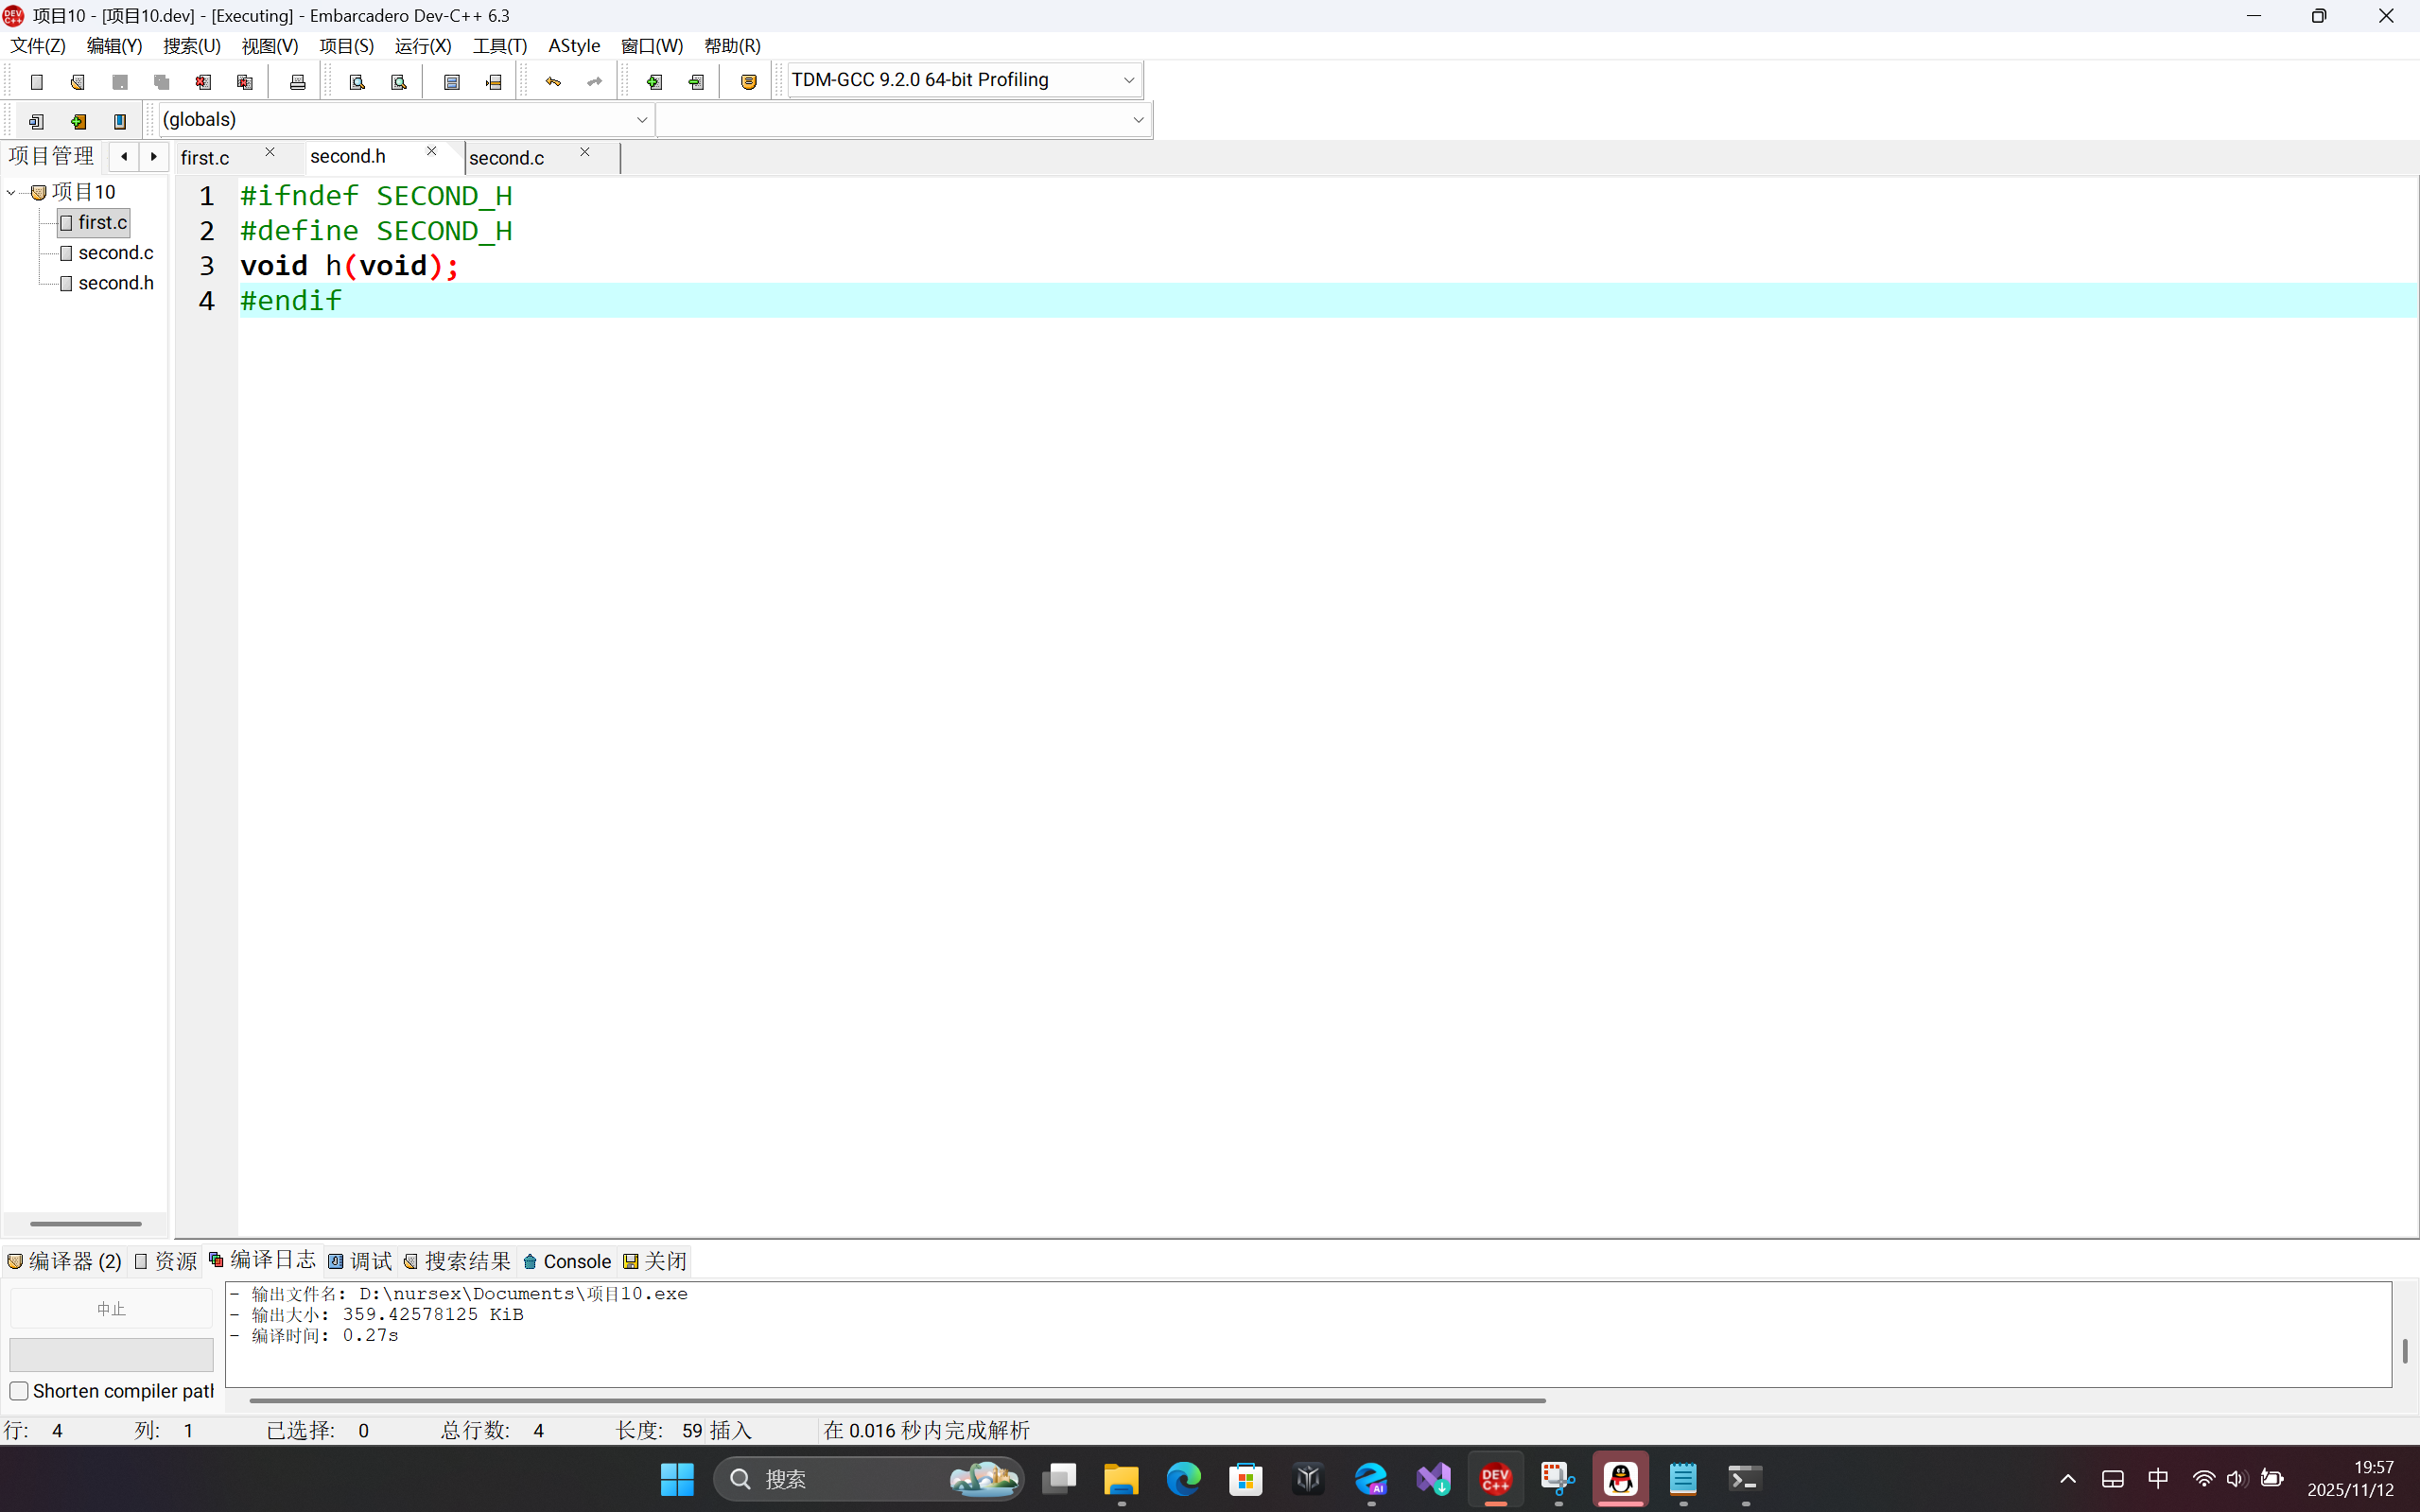Click the Open file toolbar icon
Image resolution: width=2420 pixels, height=1512 pixels.
78,82
